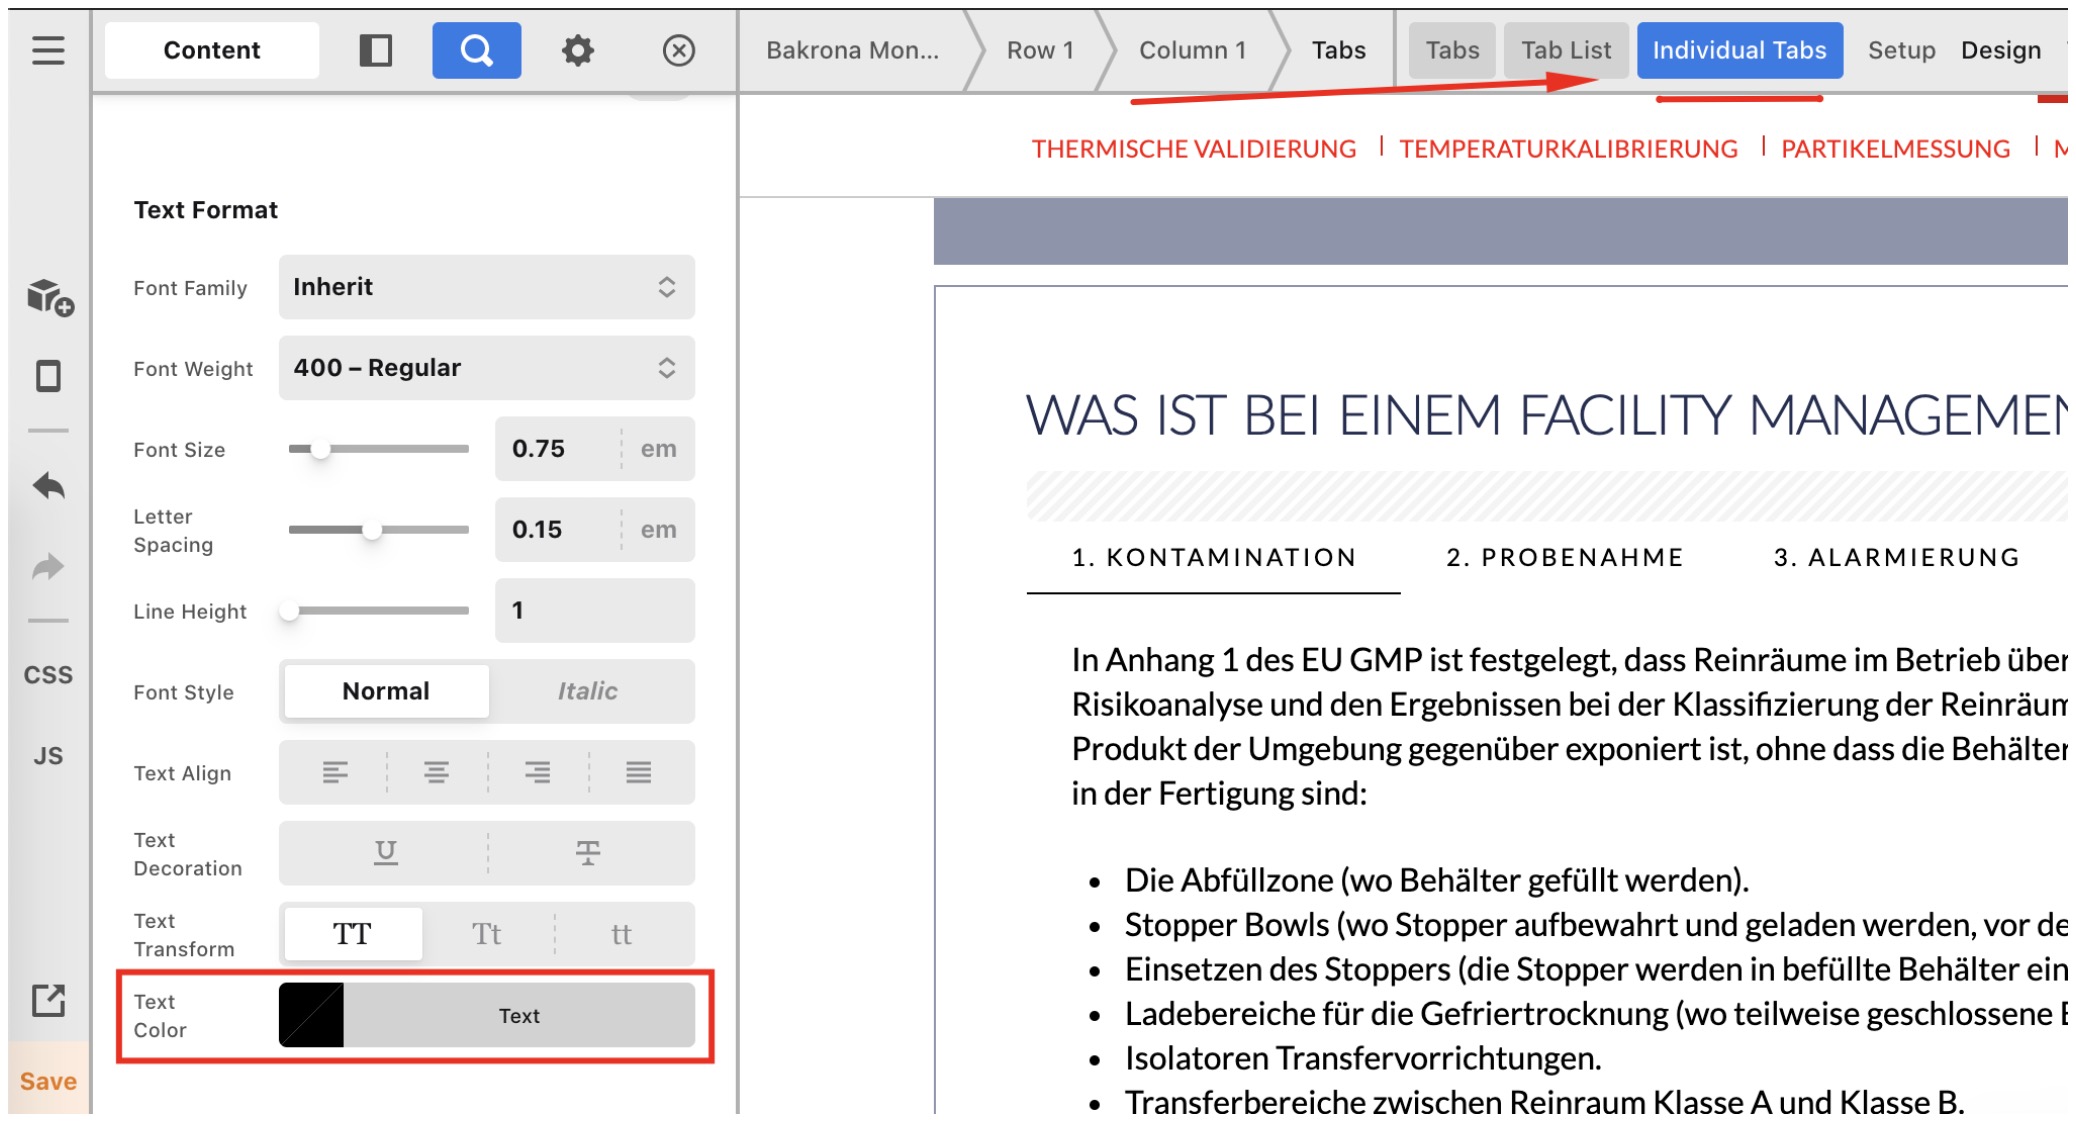This screenshot has width=2076, height=1128.
Task: Click the search magnifier button
Action: (476, 50)
